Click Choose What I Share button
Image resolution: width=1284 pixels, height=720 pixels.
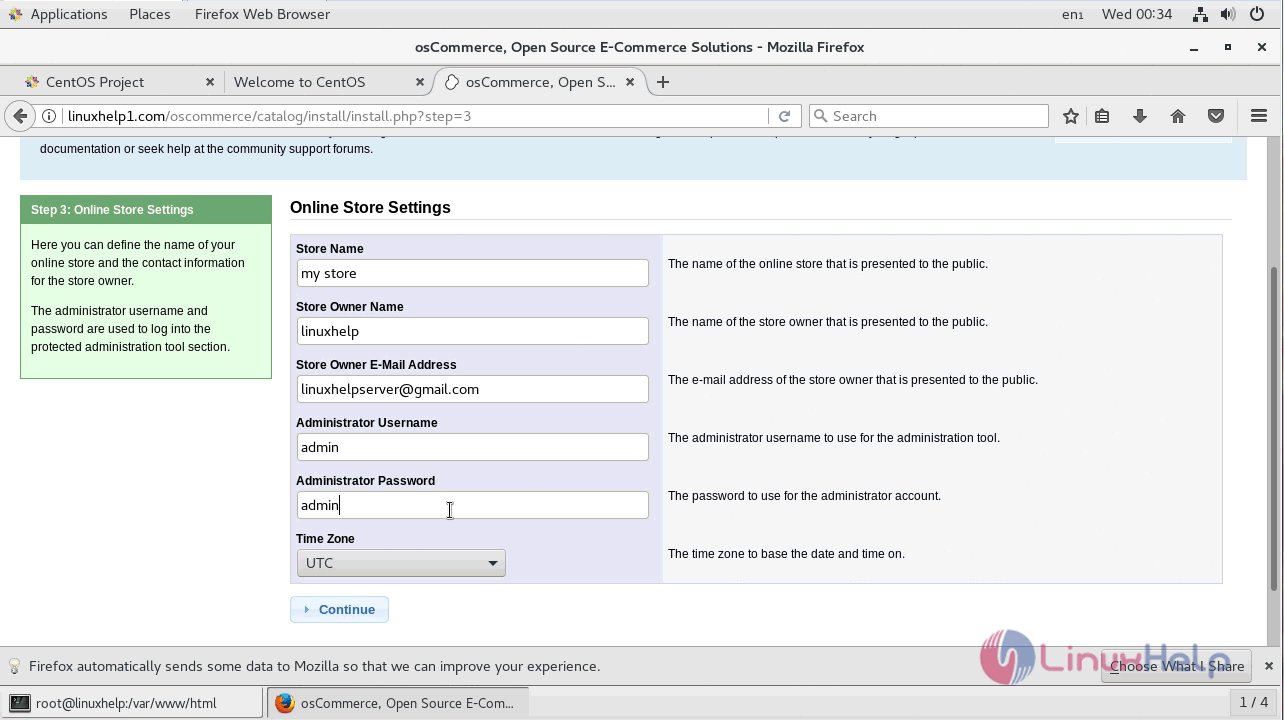1176,666
